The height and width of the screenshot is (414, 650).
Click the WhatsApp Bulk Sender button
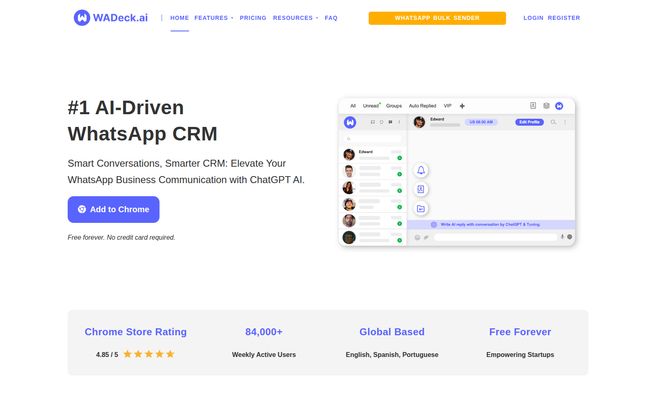tap(437, 18)
